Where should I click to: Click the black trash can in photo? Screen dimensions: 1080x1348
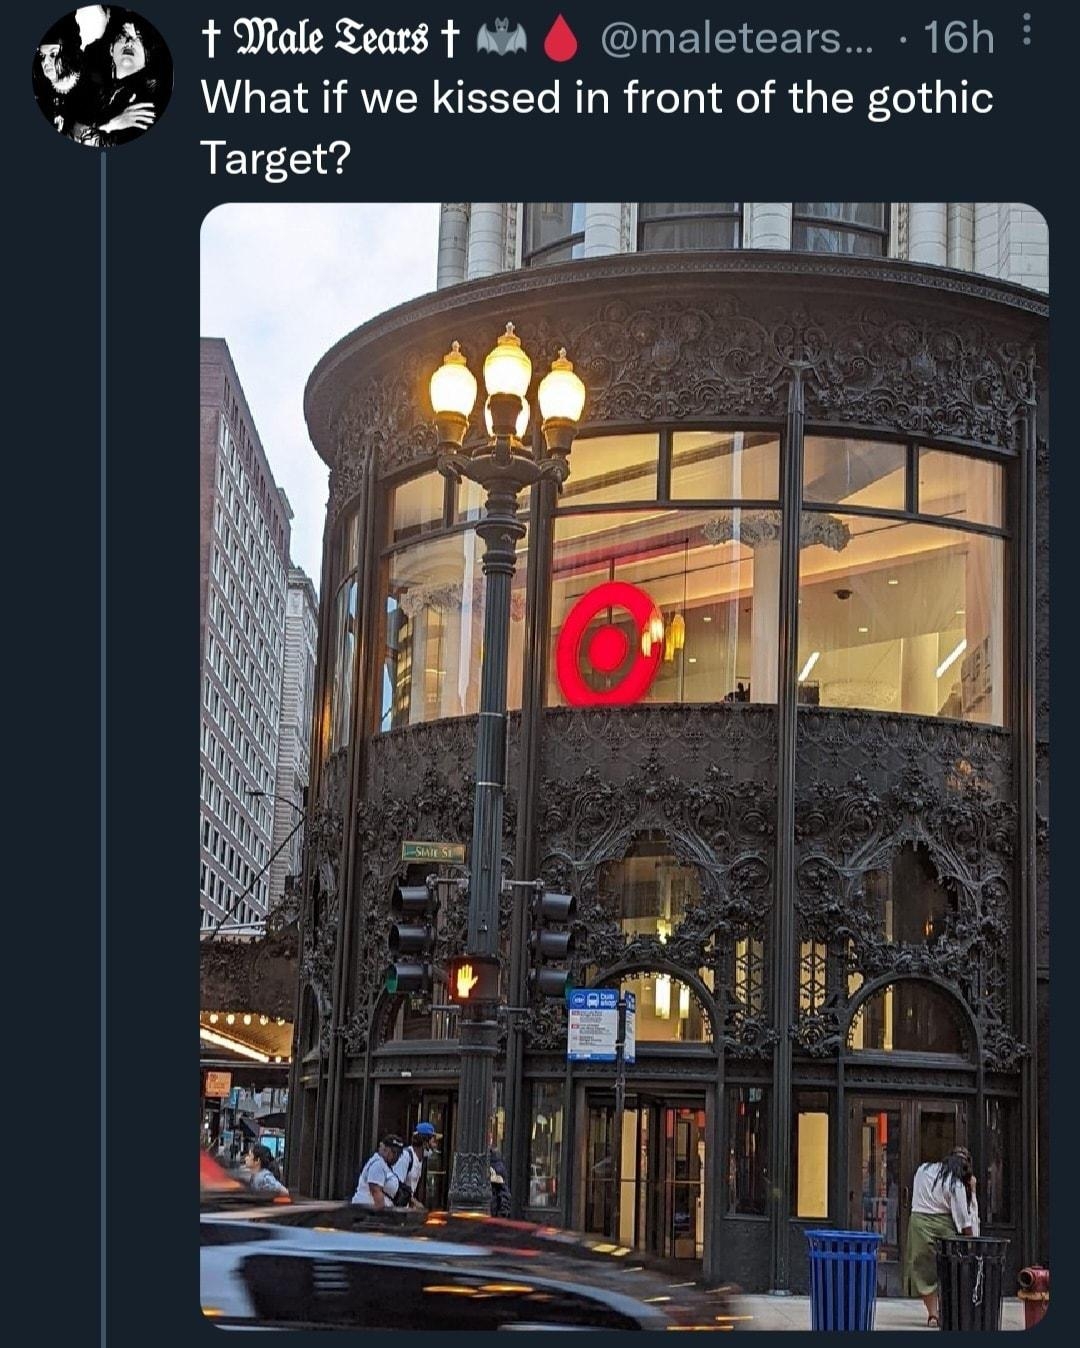972,1283
